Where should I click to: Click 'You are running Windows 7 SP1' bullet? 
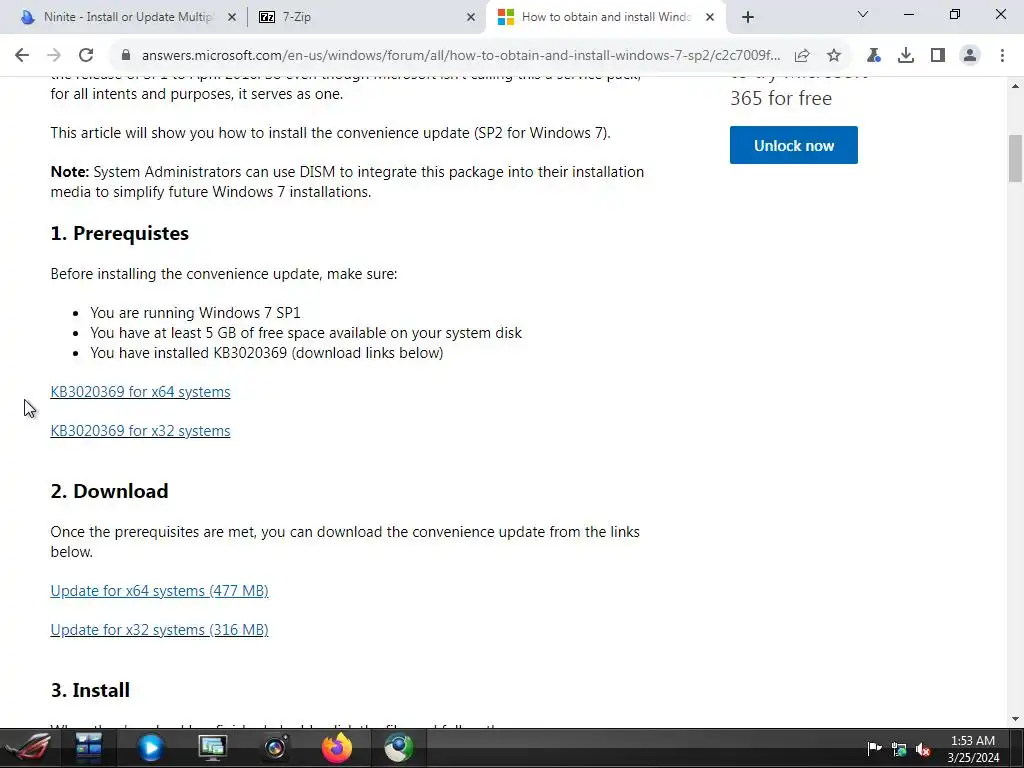[195, 313]
